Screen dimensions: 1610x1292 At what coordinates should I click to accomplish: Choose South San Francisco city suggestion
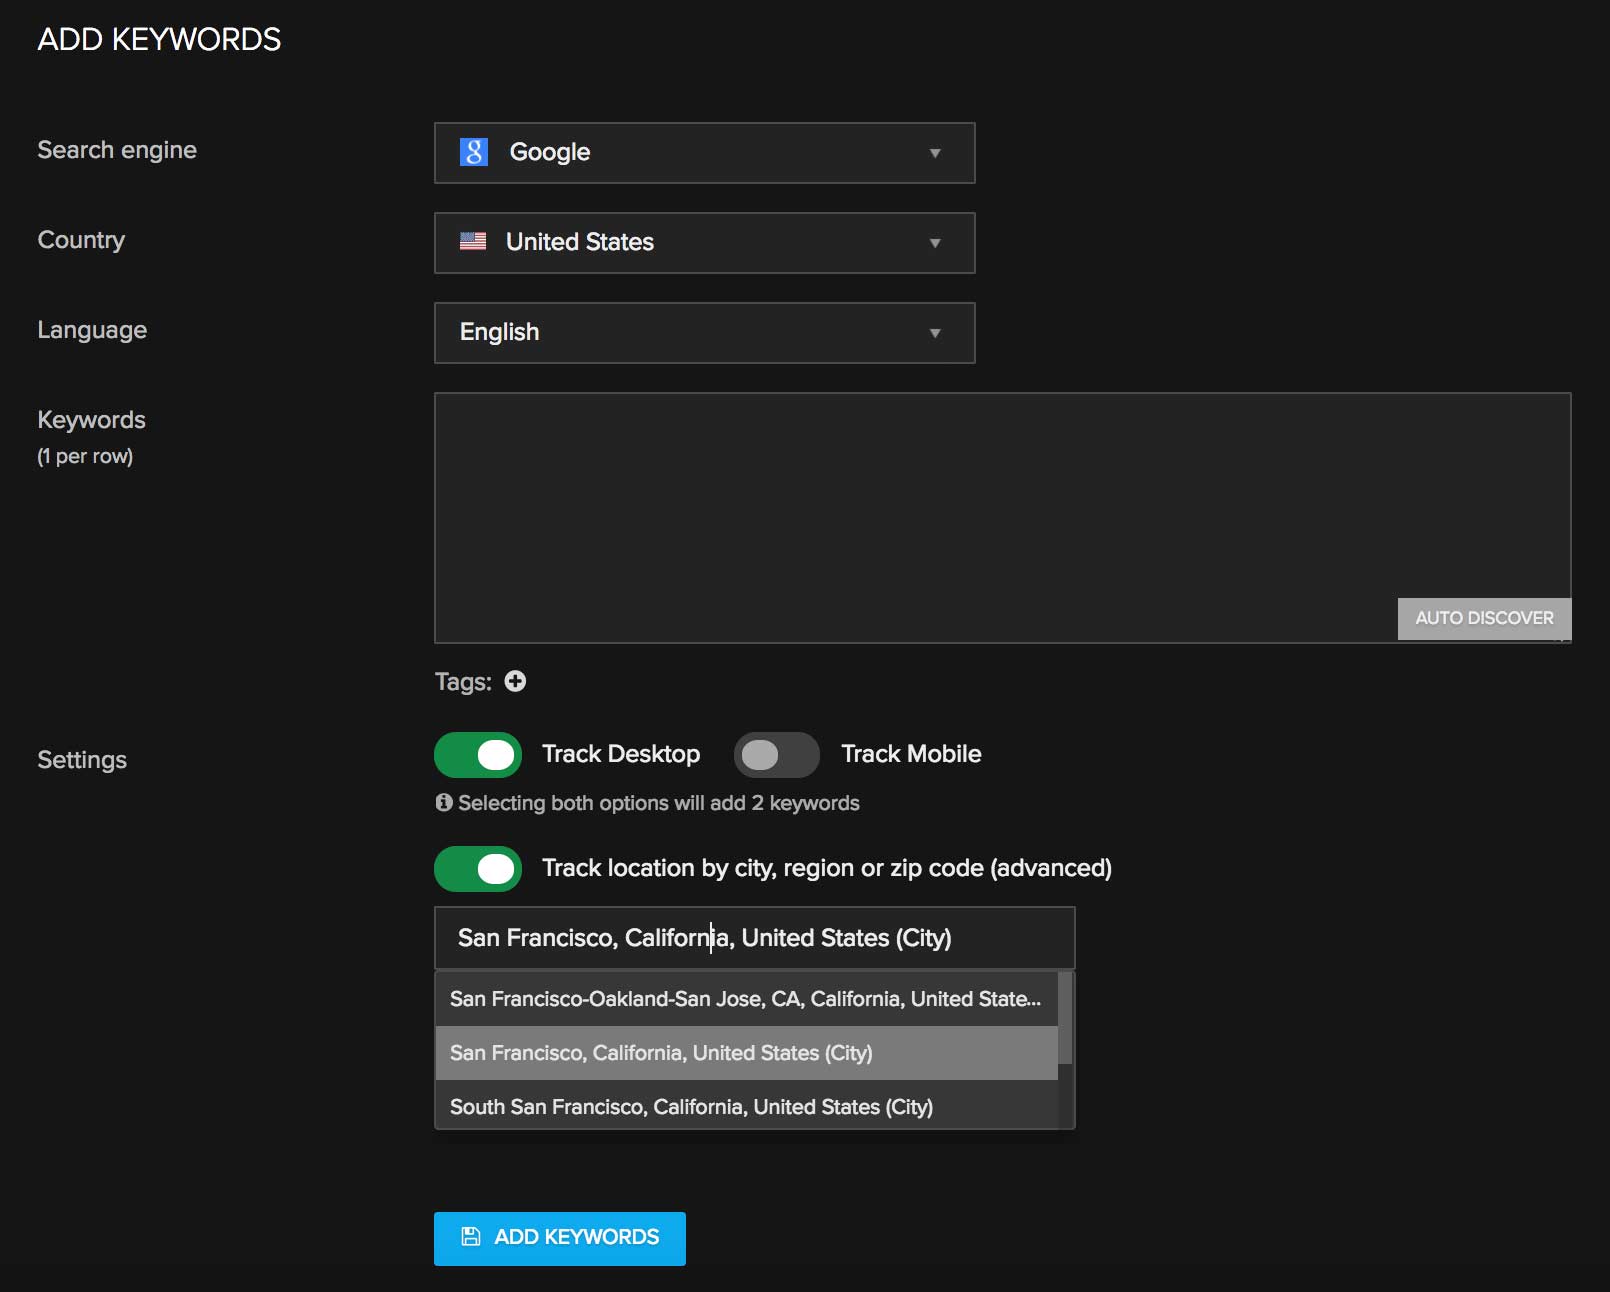(x=691, y=1107)
